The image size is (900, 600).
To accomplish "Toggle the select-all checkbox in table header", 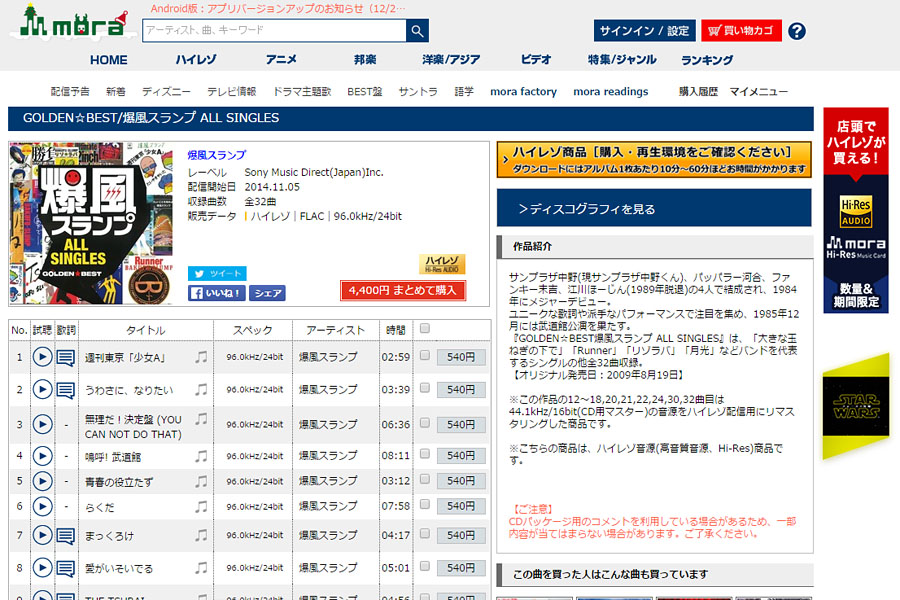I will 425,328.
